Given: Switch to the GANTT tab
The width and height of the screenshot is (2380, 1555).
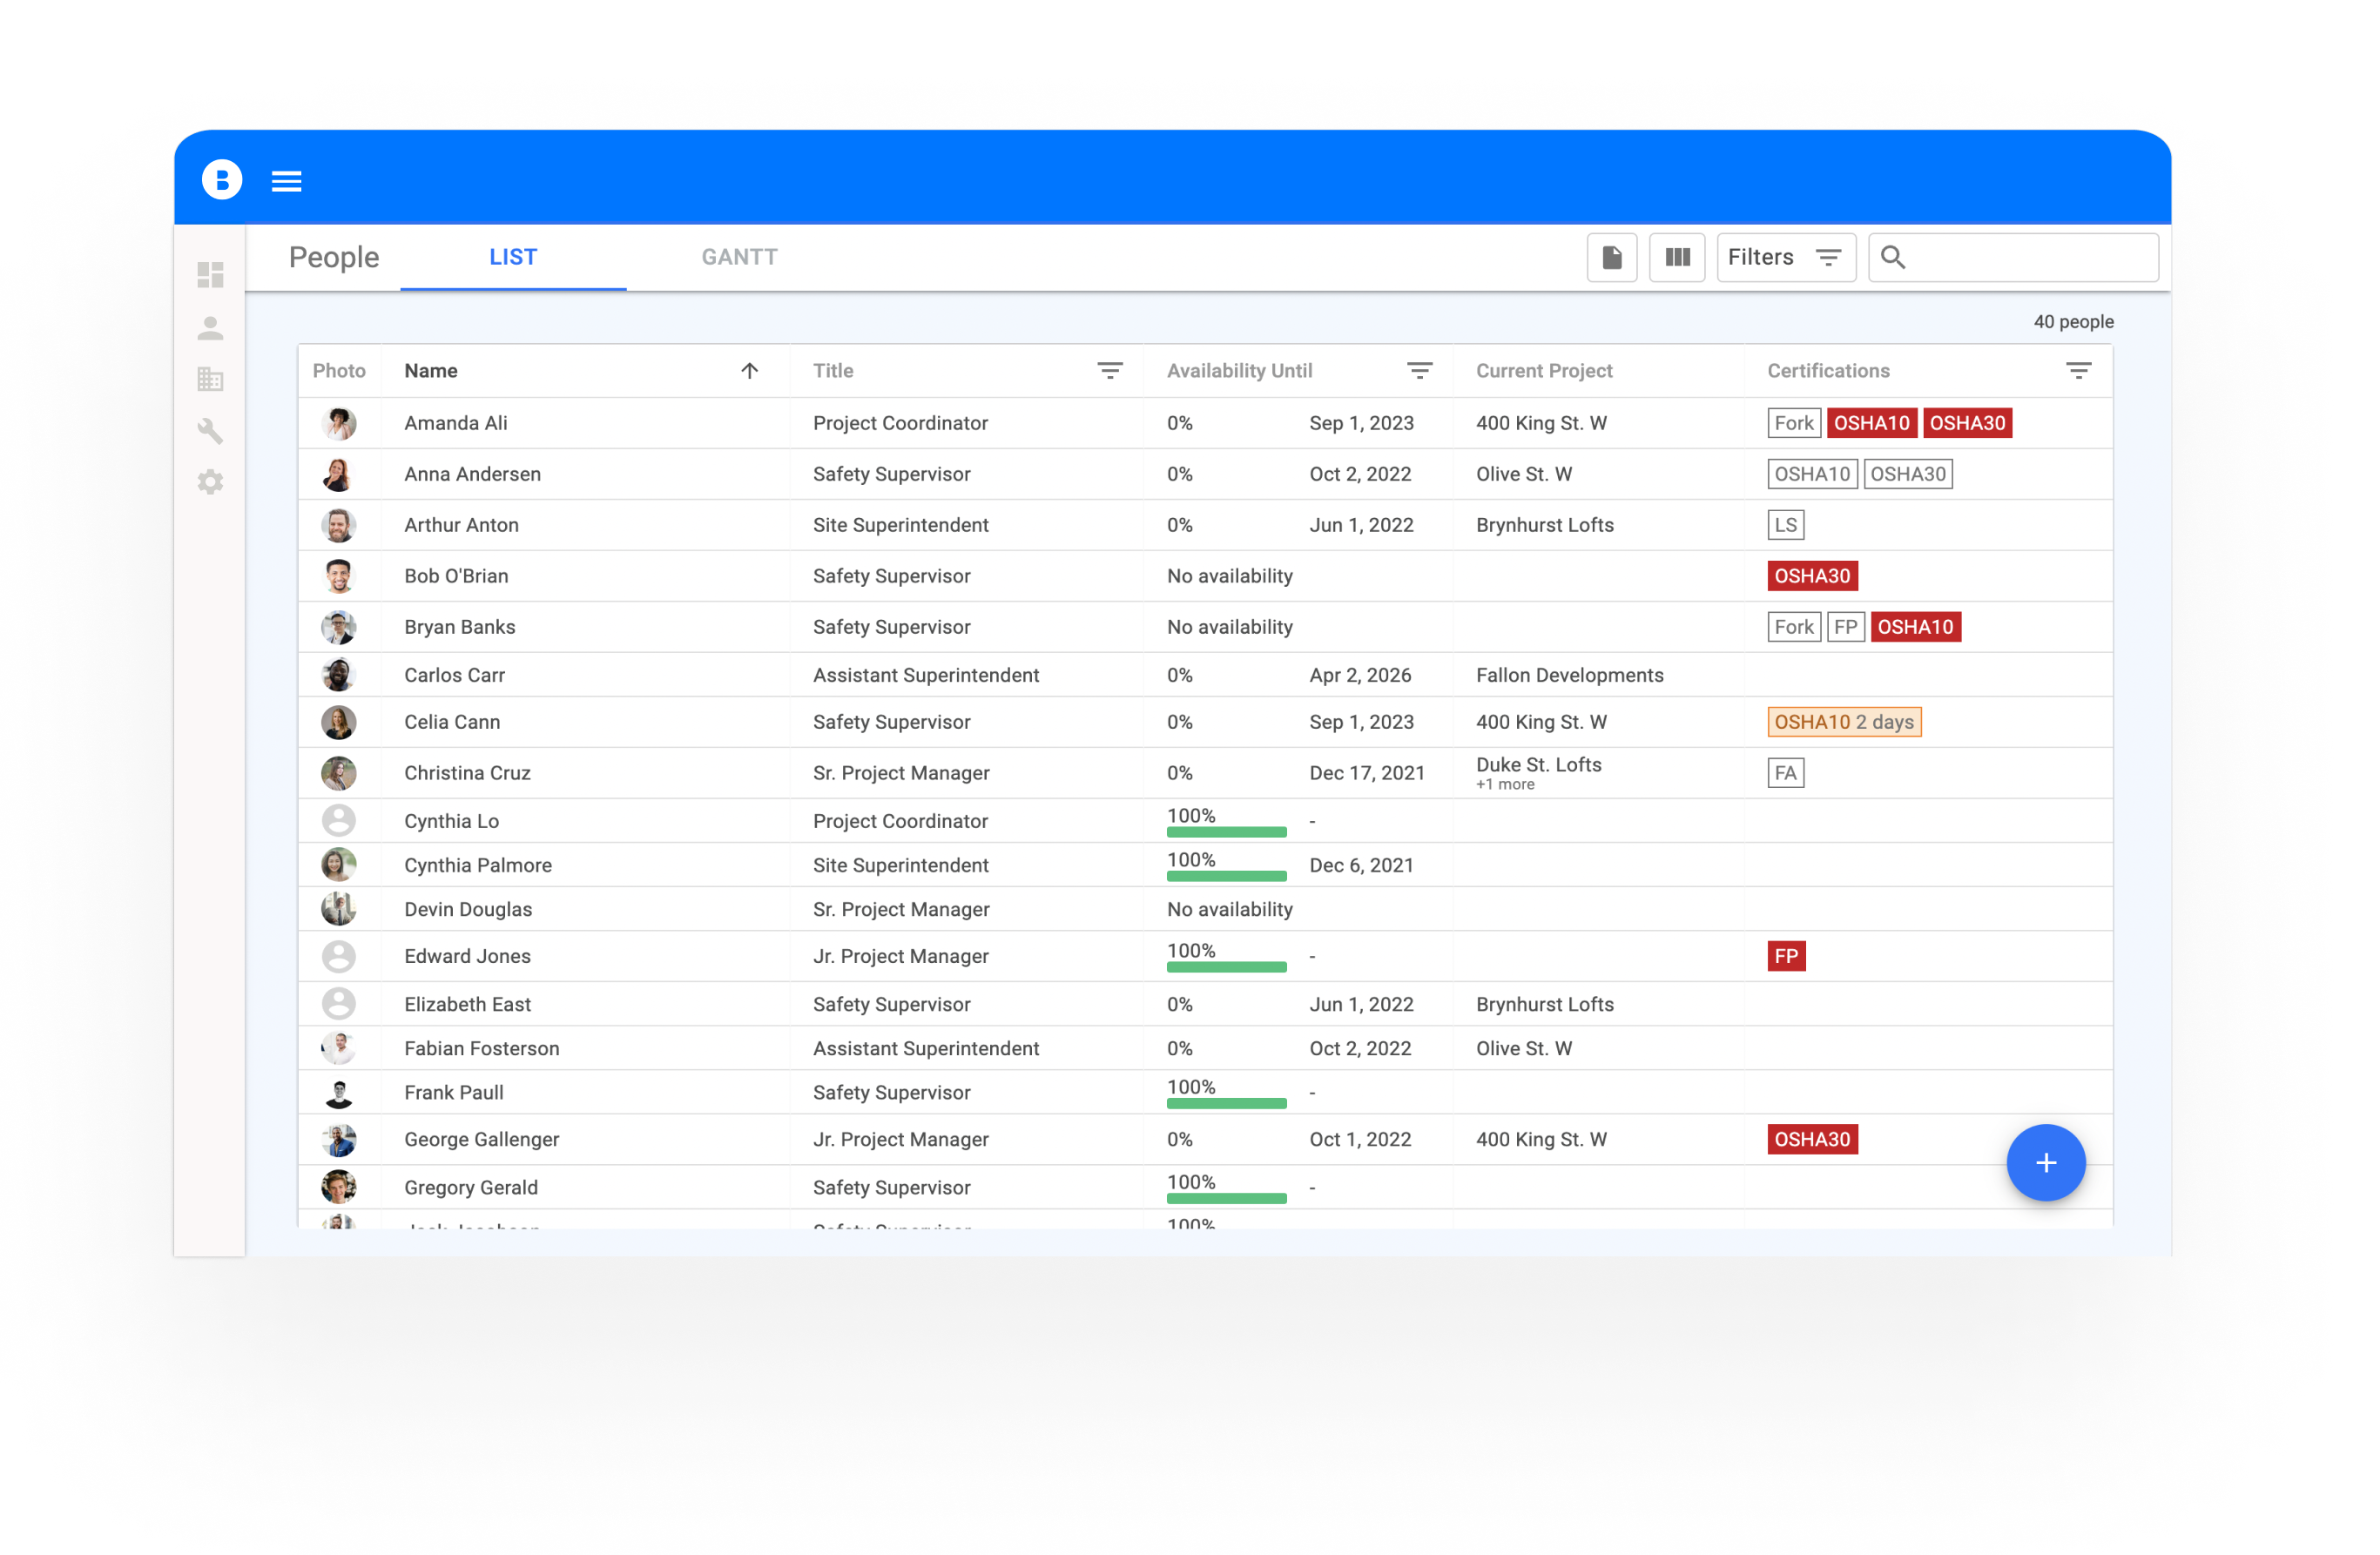Looking at the screenshot, I should click(x=739, y=257).
